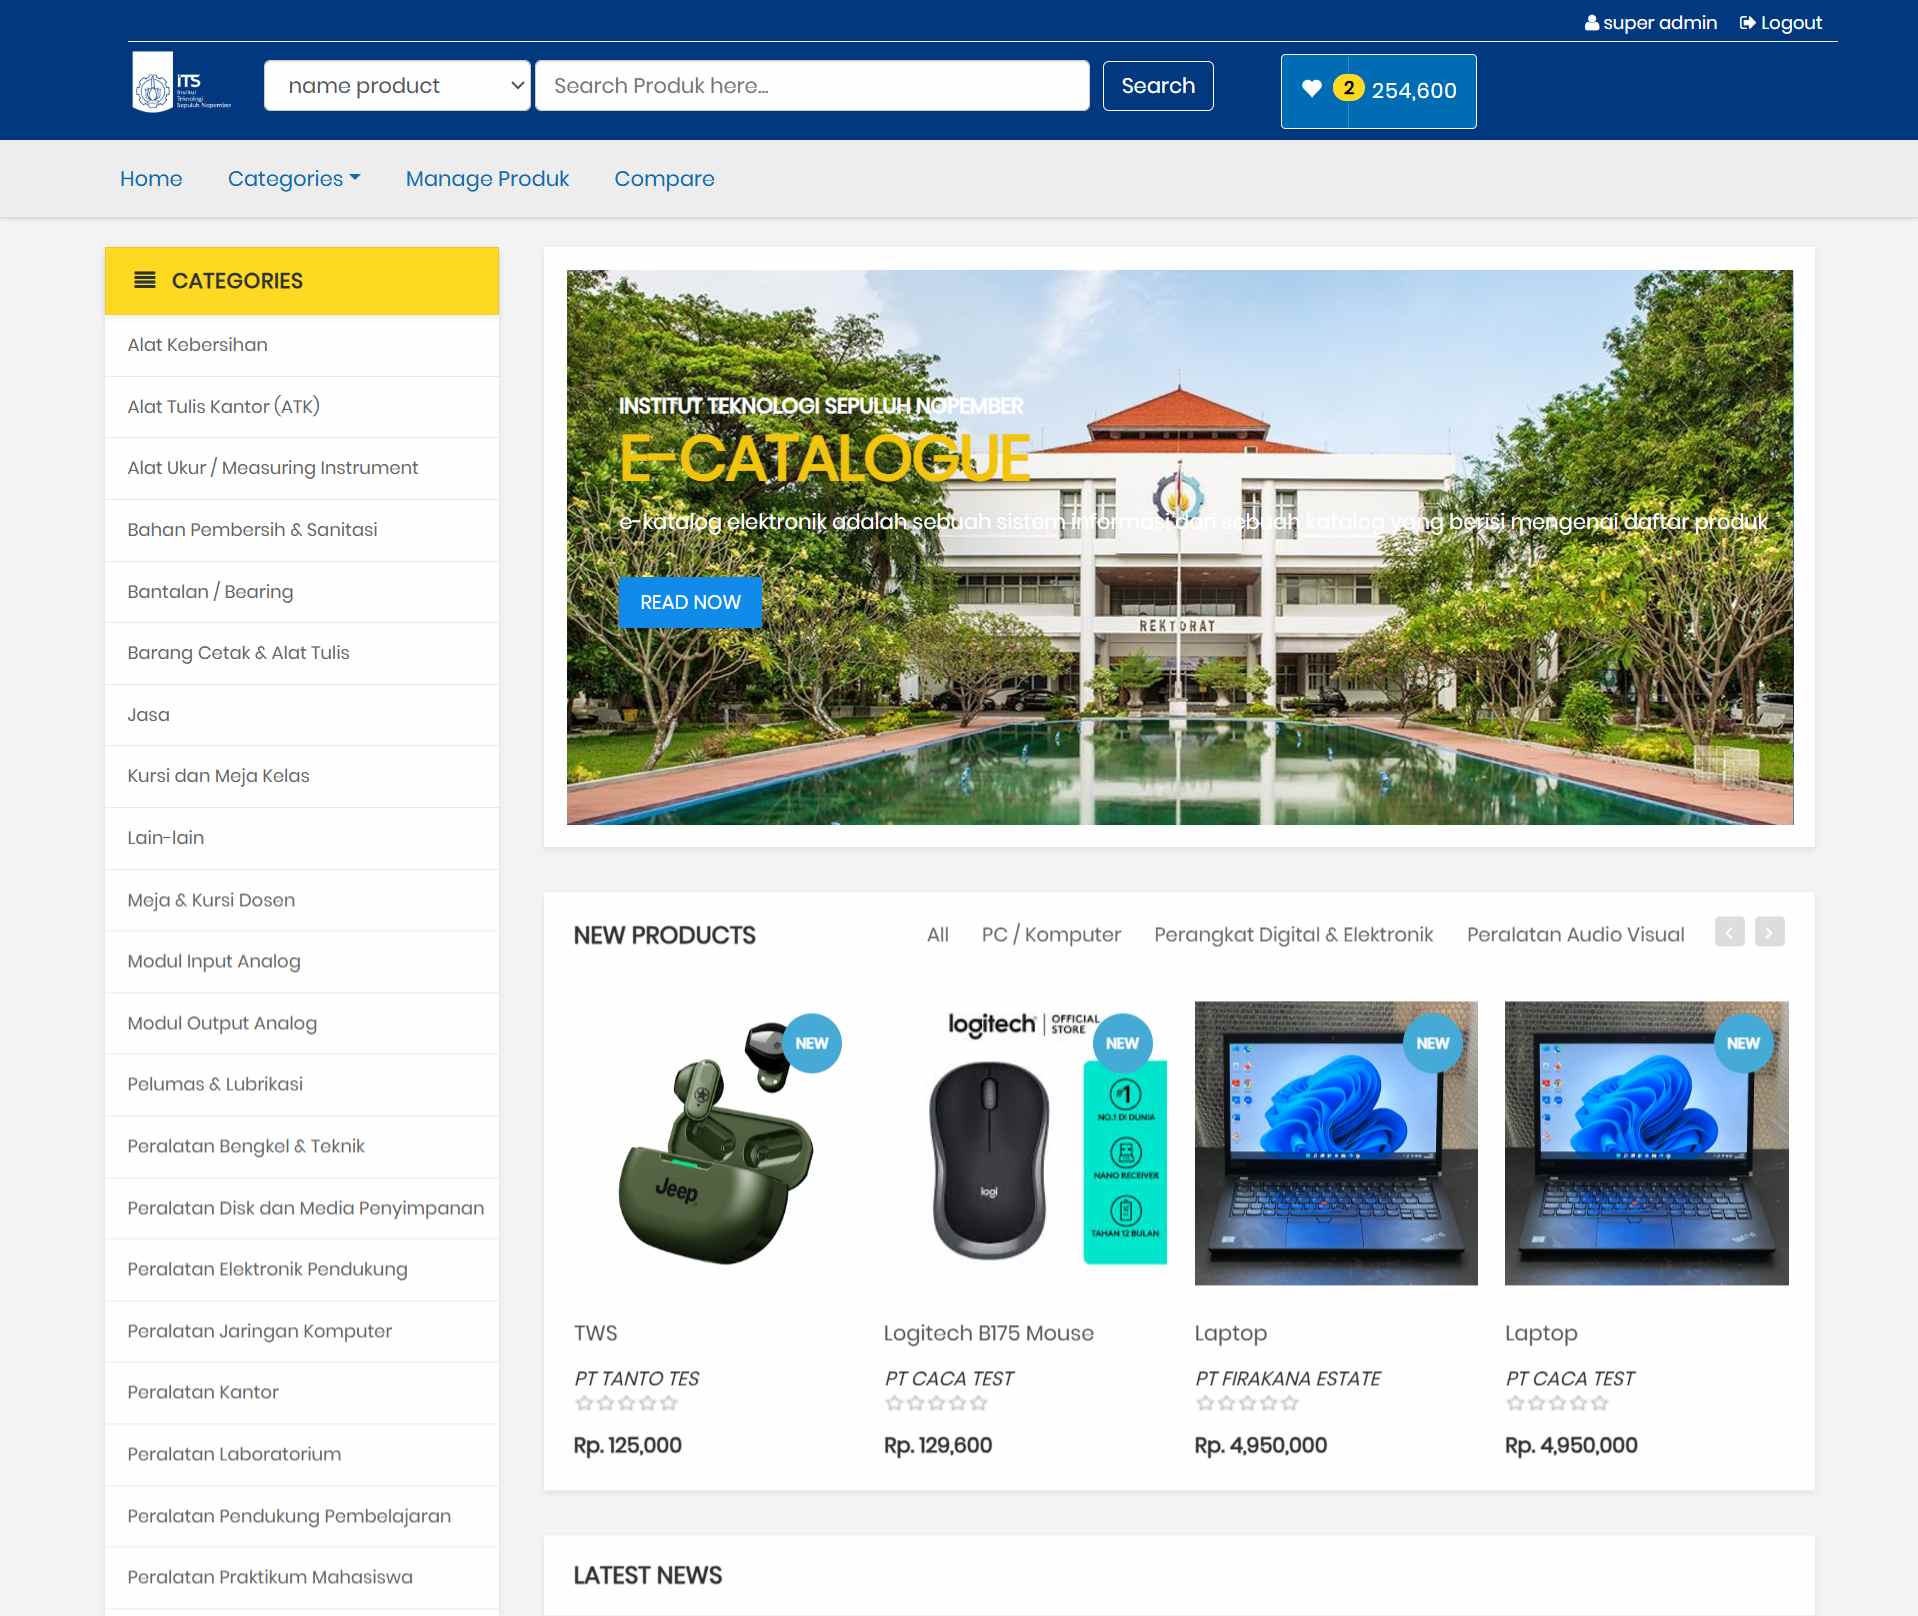The height and width of the screenshot is (1616, 1918).
Task: Open Meja & Kursi Dosen category
Action: click(302, 900)
